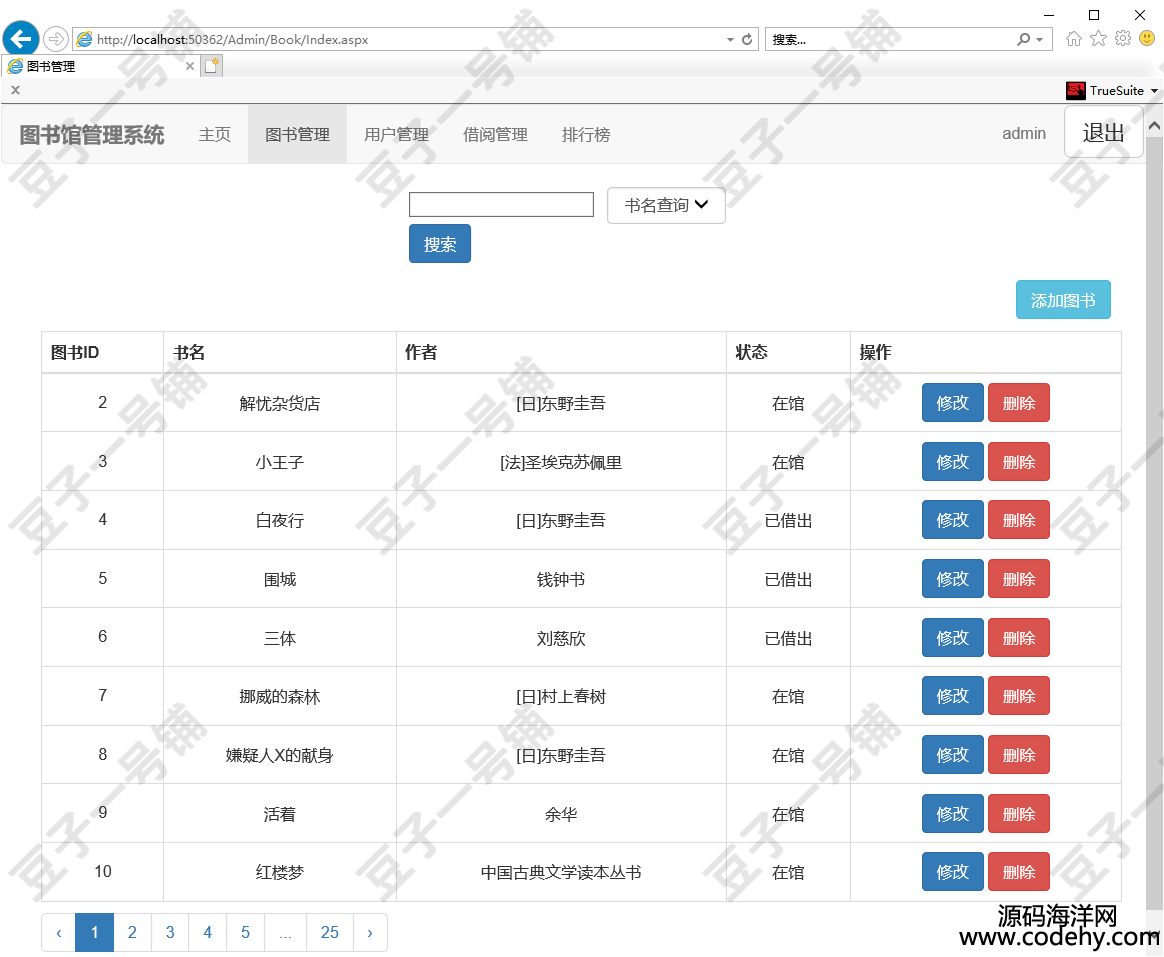Click the book name search input field

click(x=501, y=205)
